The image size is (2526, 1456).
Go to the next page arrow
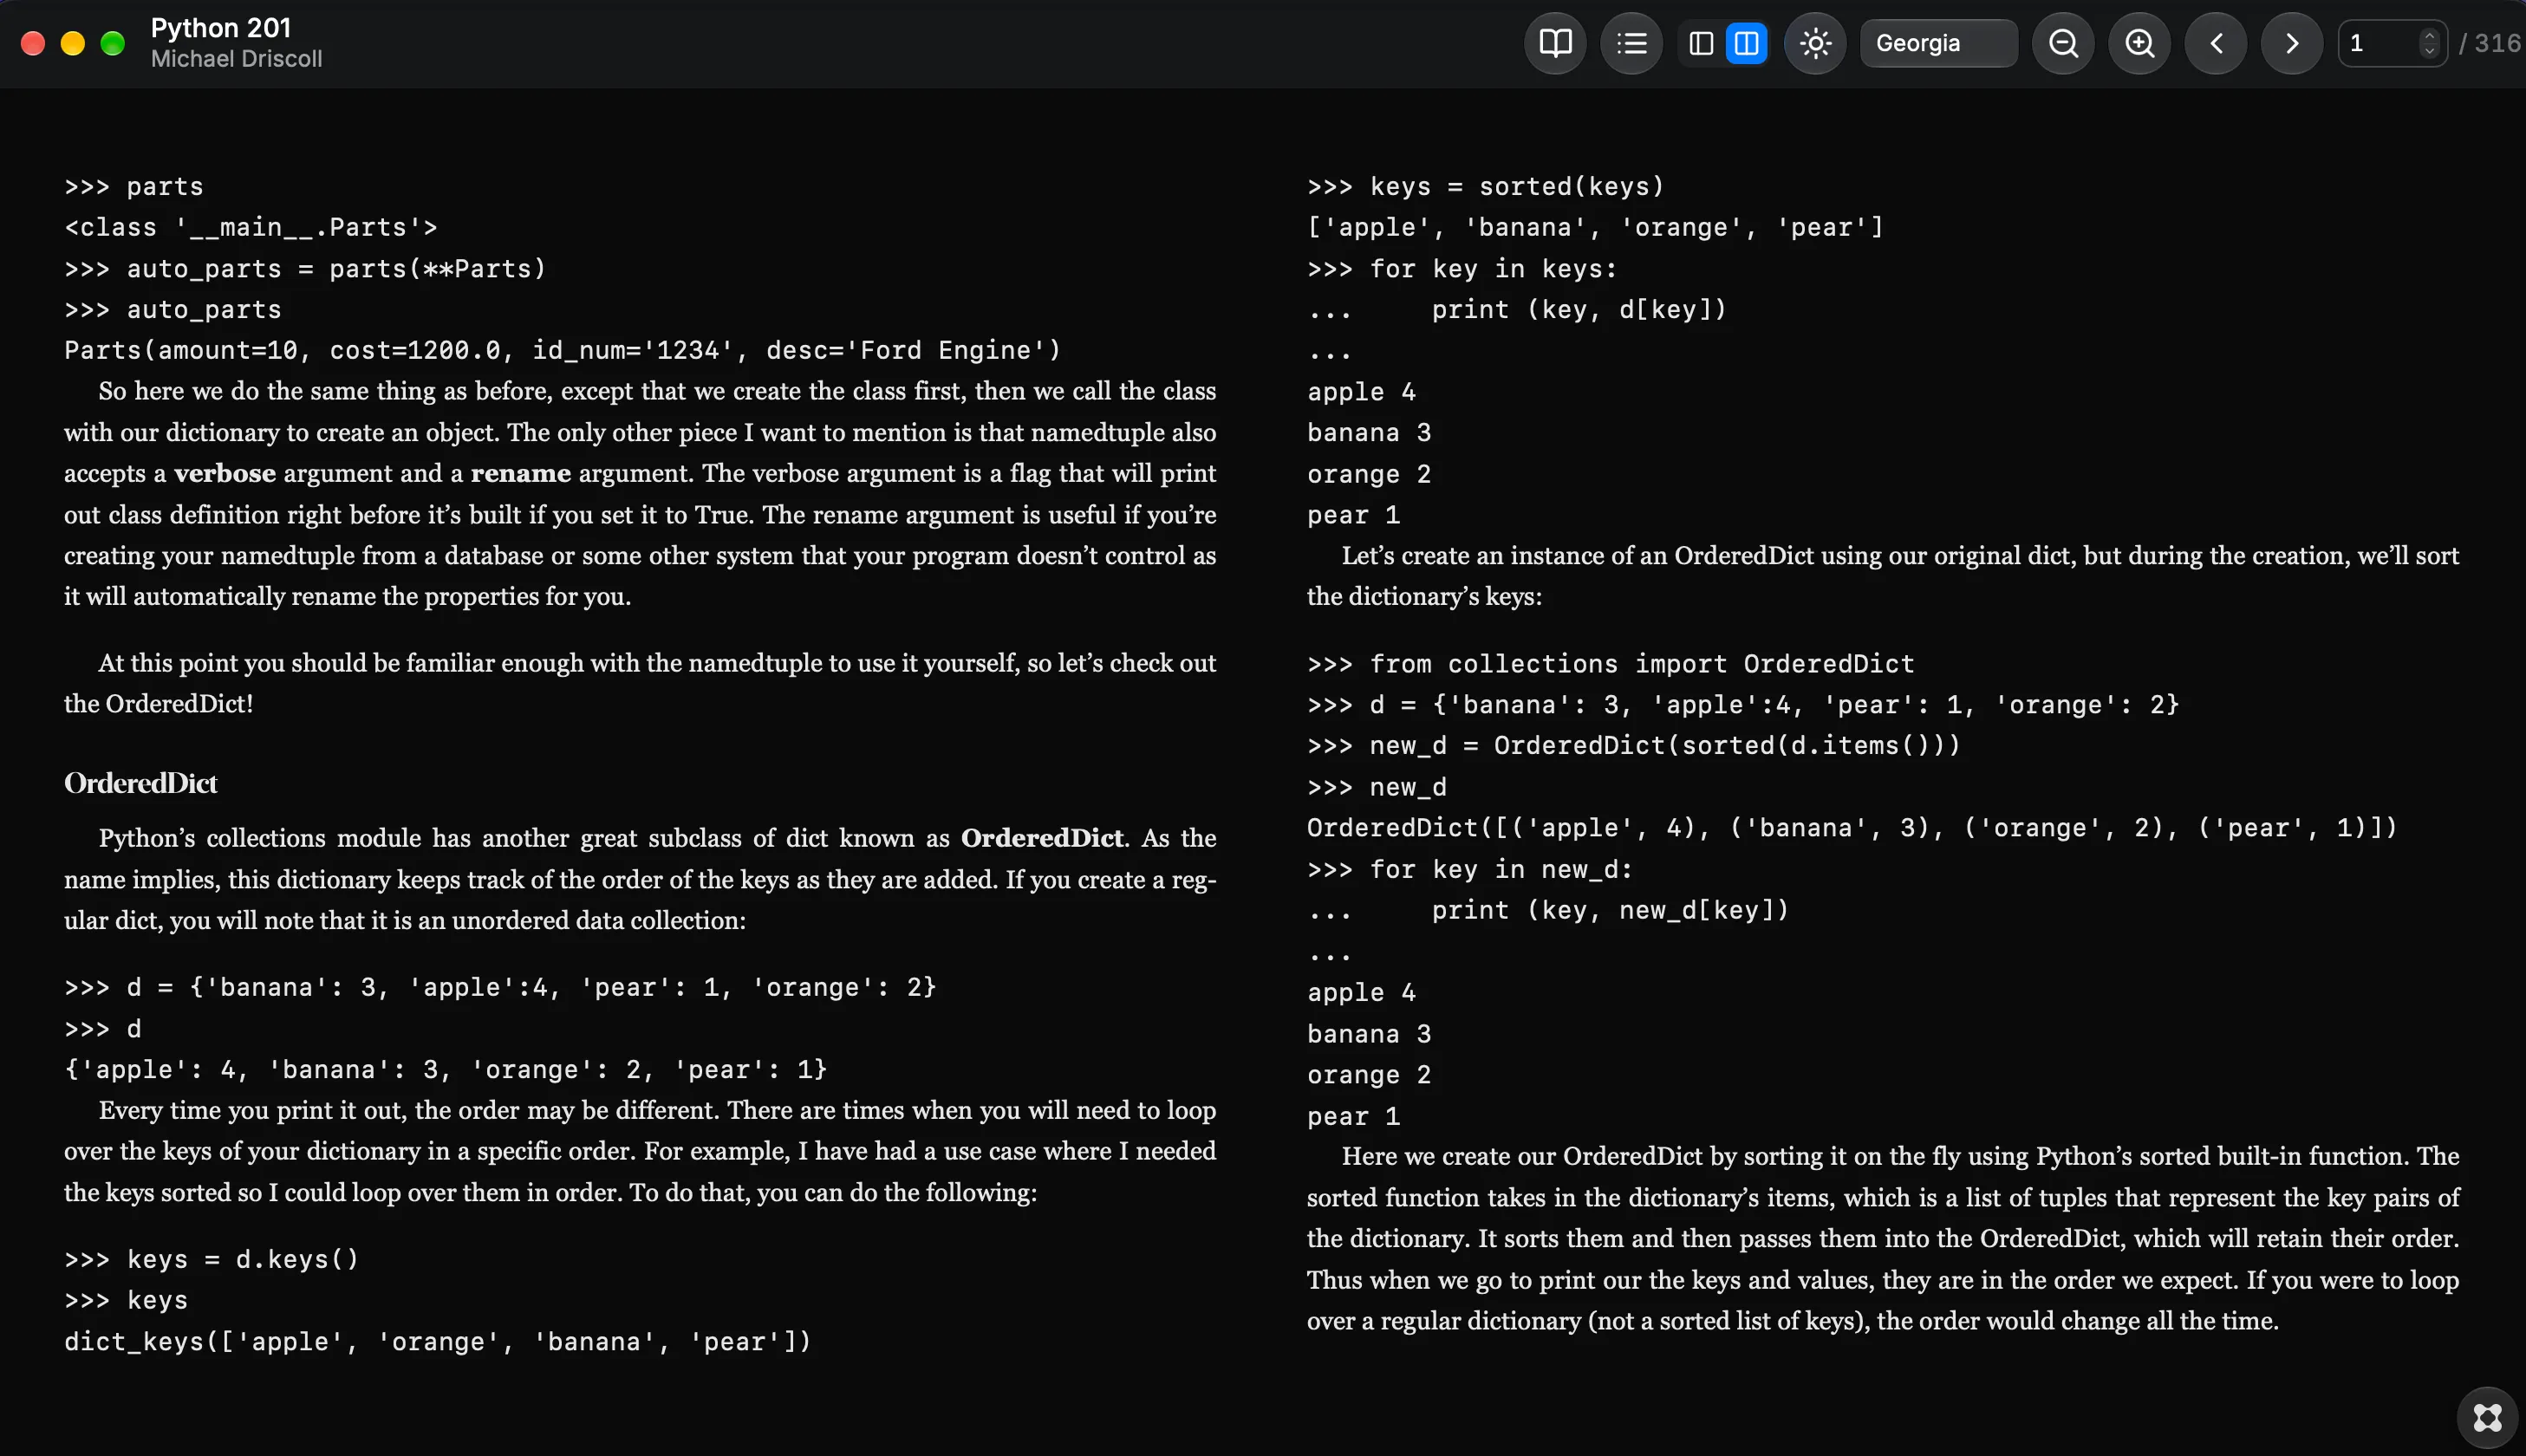pos(2292,43)
